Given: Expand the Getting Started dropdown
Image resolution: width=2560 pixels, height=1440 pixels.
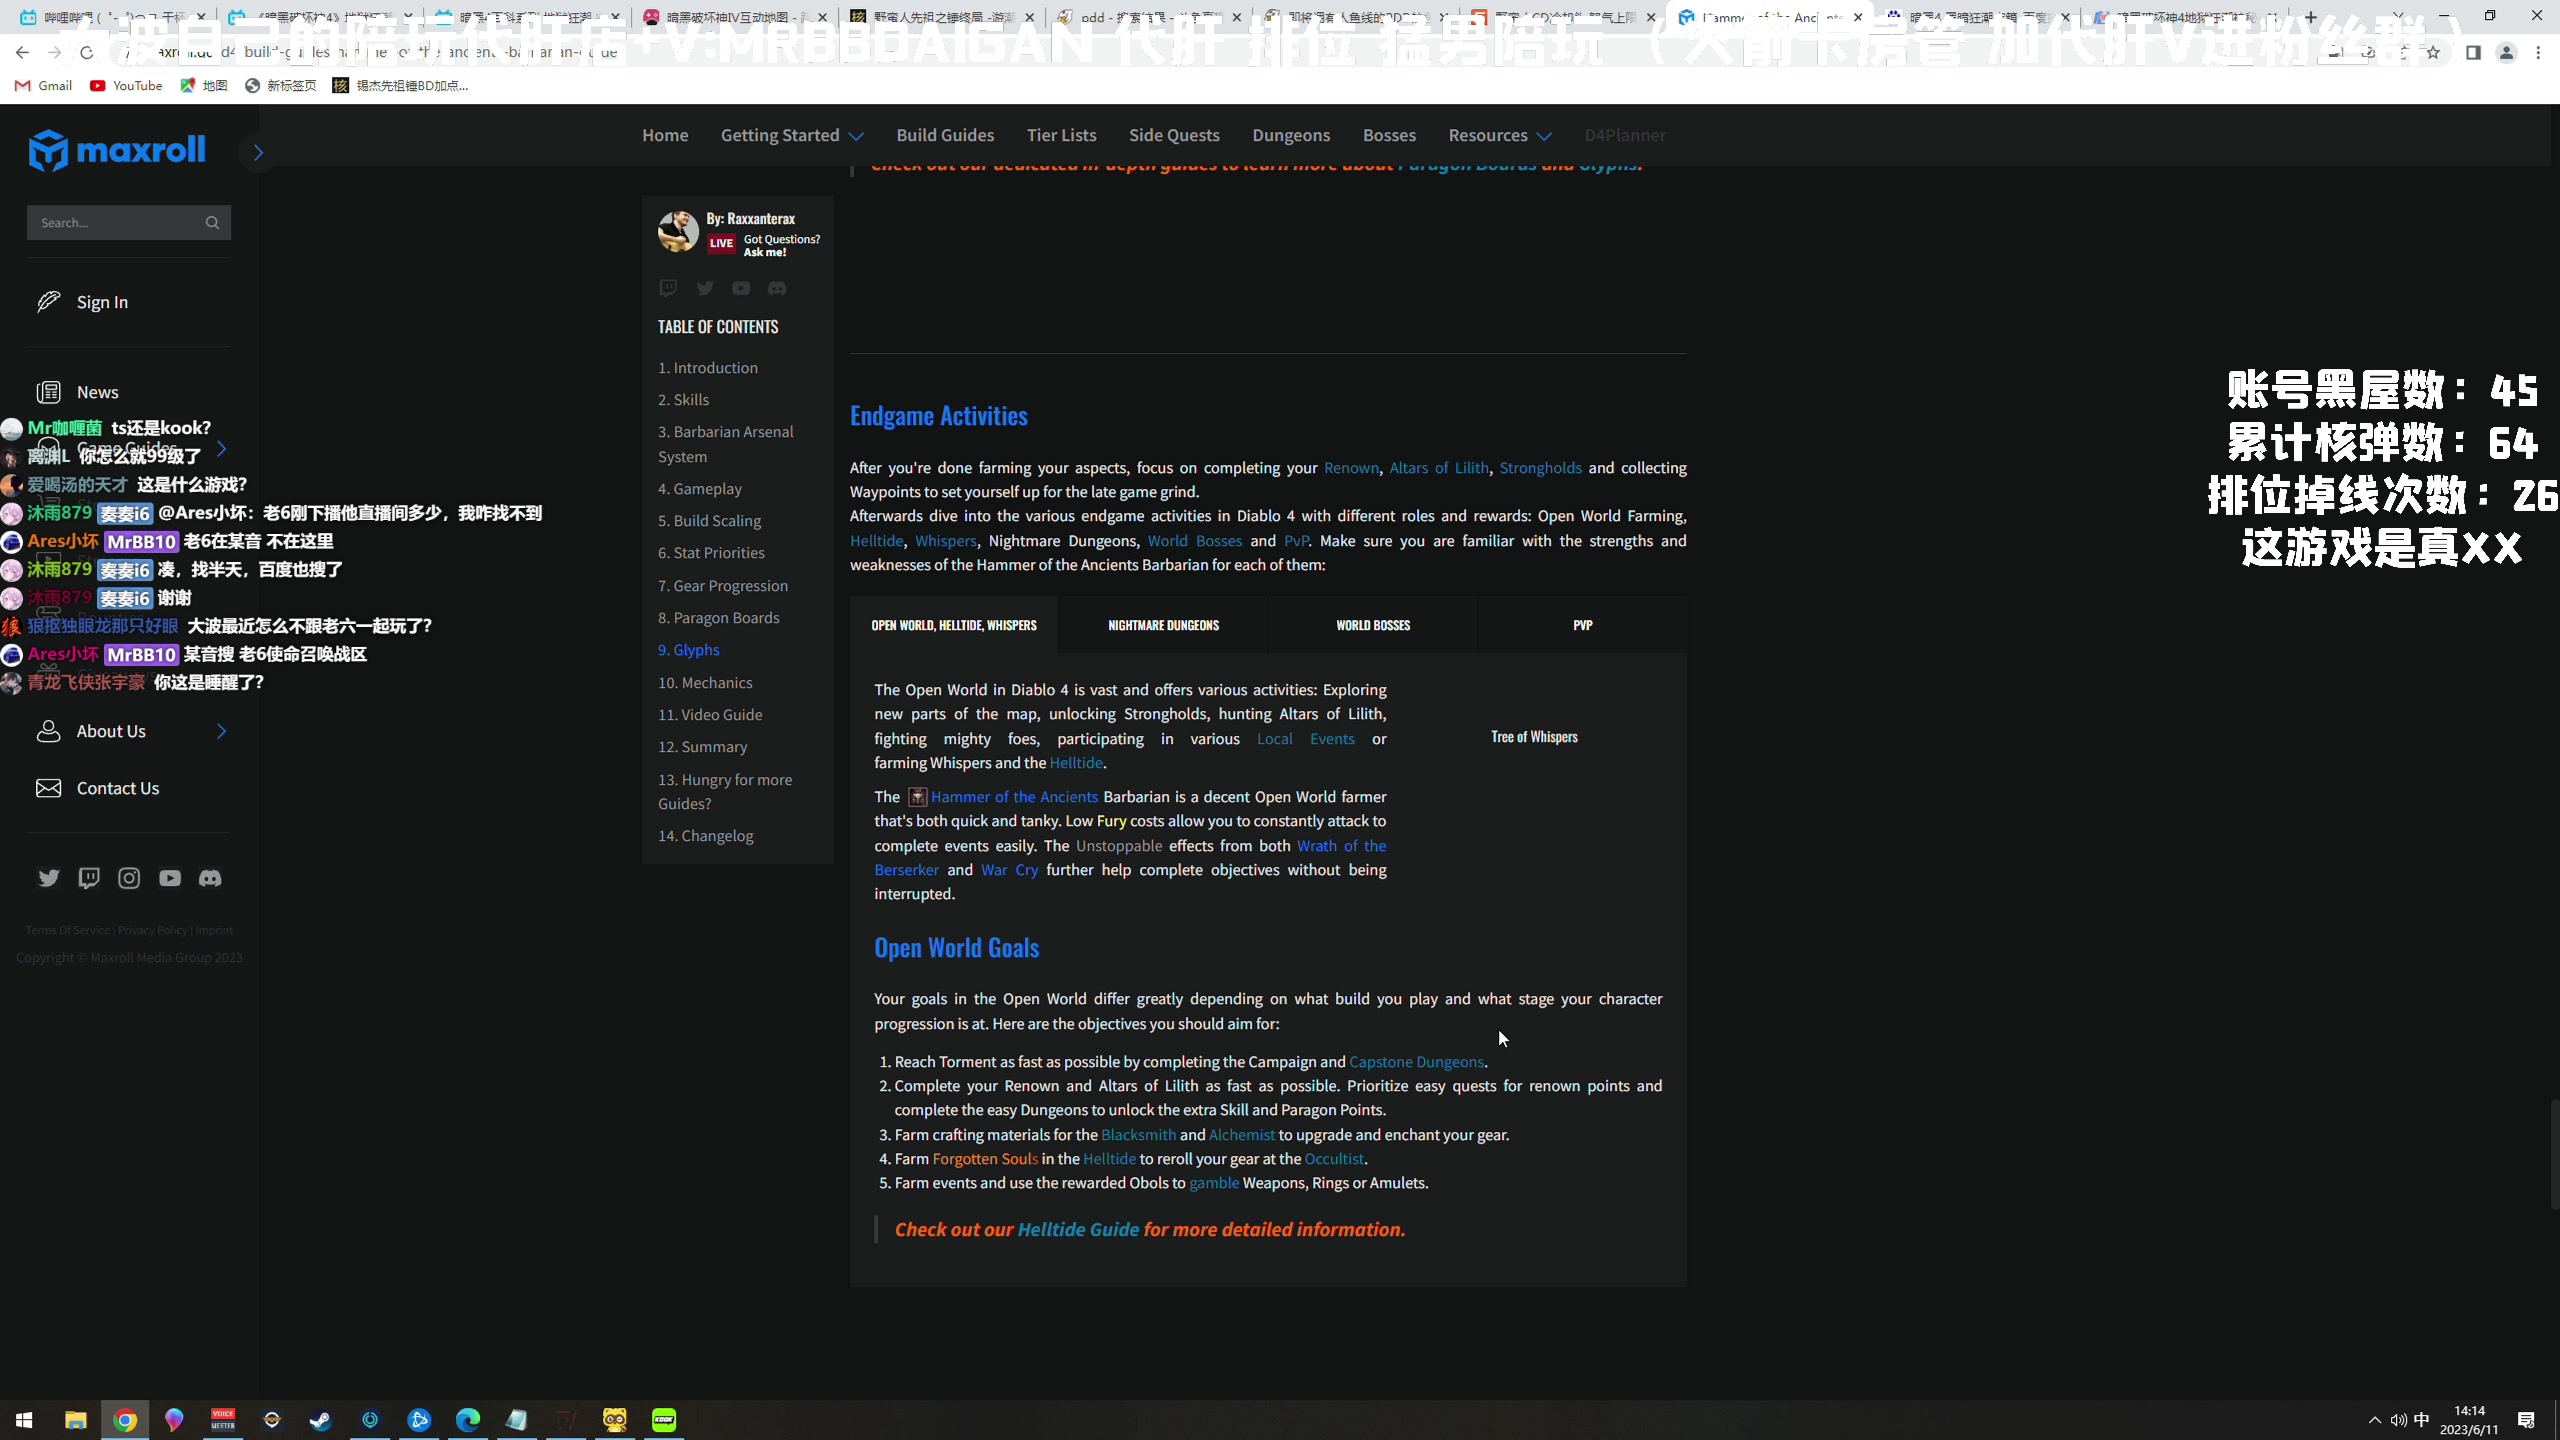Looking at the screenshot, I should 792,135.
